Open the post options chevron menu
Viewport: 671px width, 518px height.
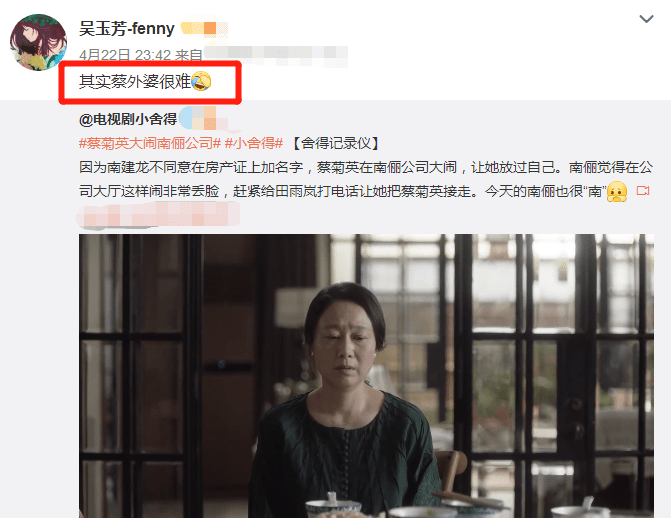point(646,19)
